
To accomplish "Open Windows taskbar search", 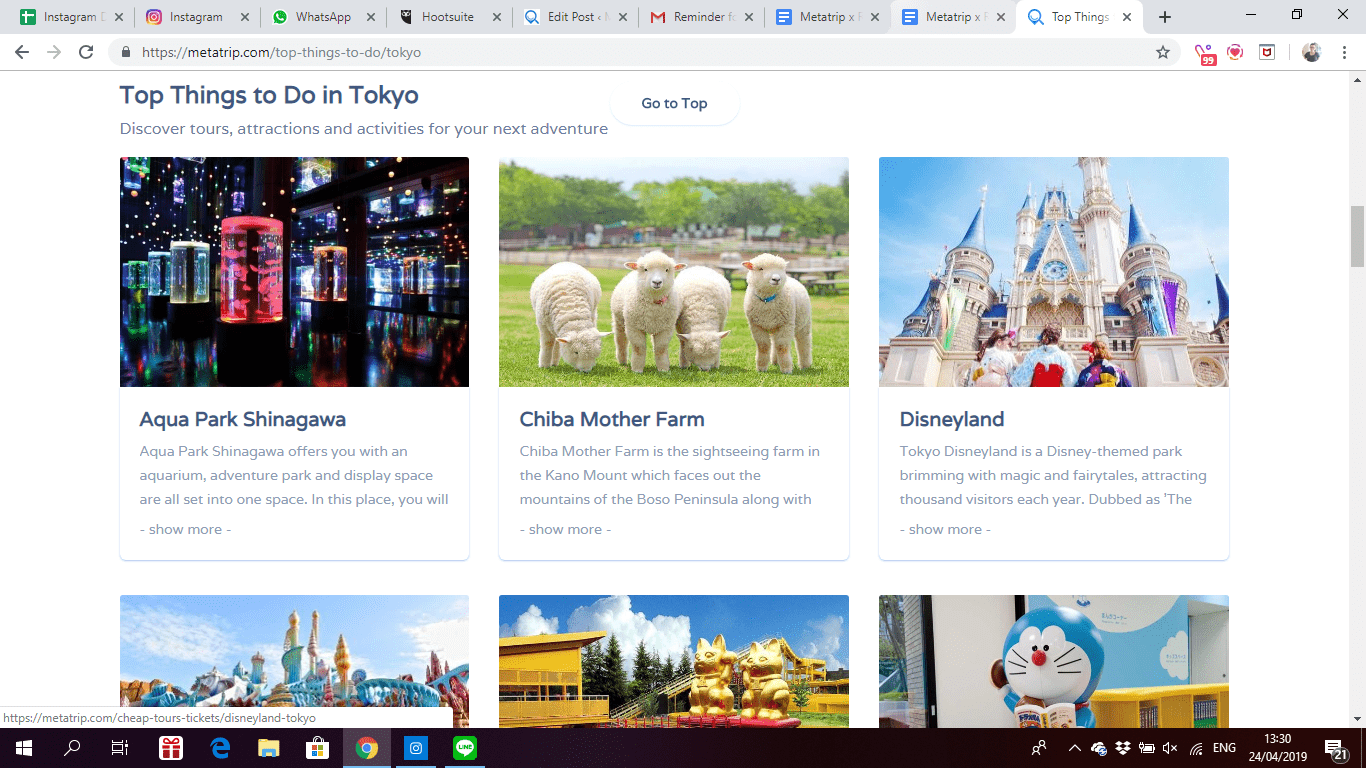I will point(72,748).
